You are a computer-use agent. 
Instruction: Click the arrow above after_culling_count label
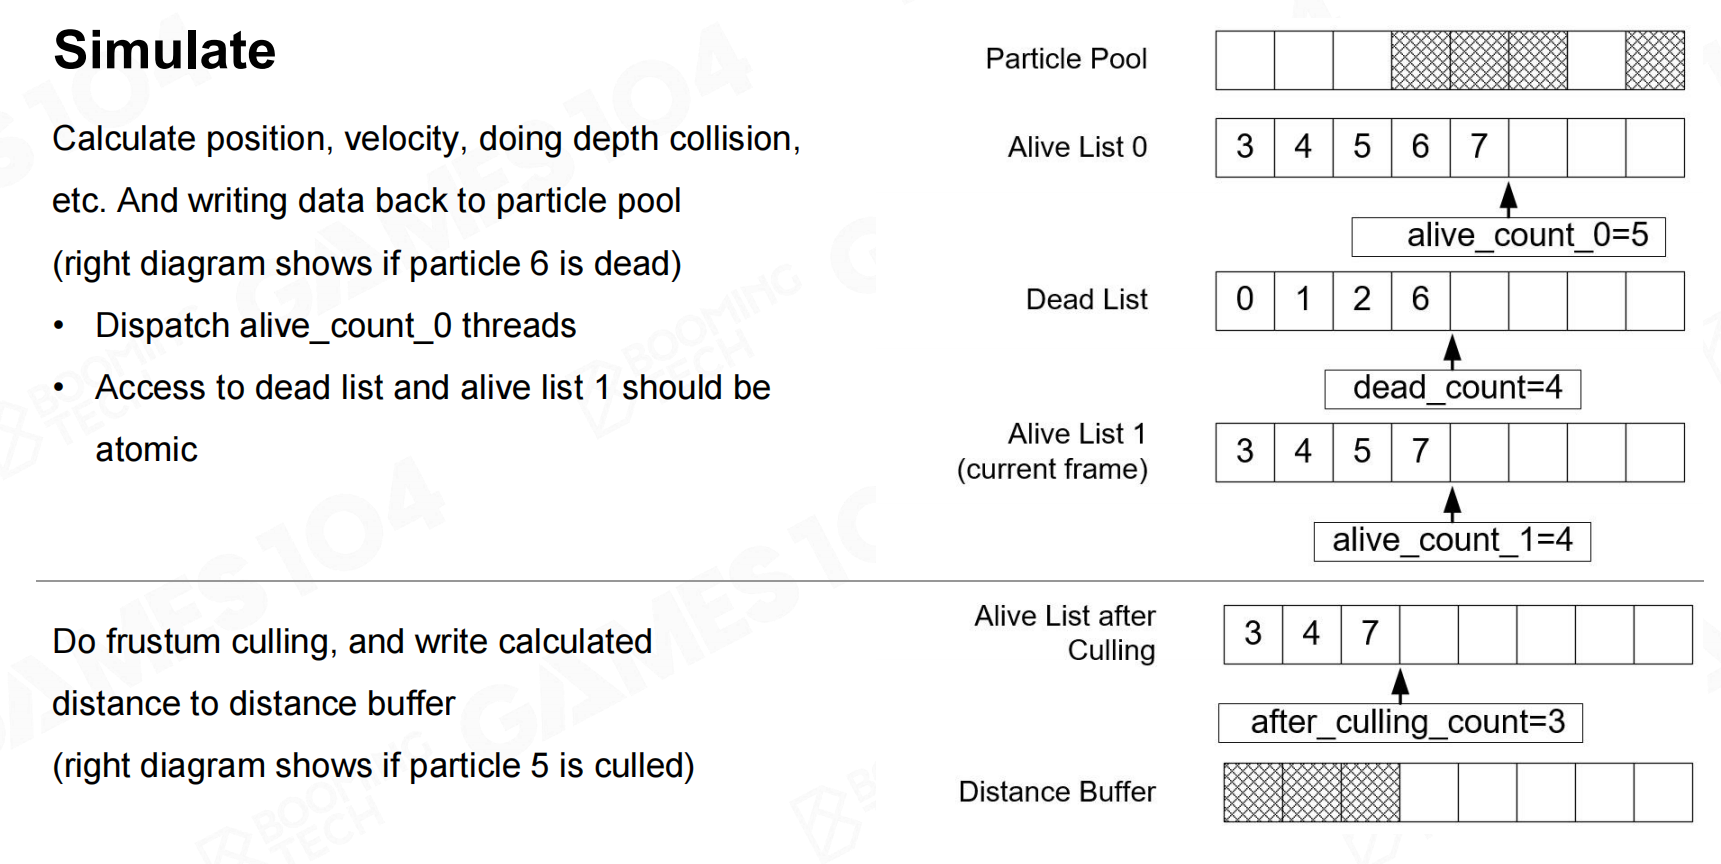click(x=1400, y=685)
